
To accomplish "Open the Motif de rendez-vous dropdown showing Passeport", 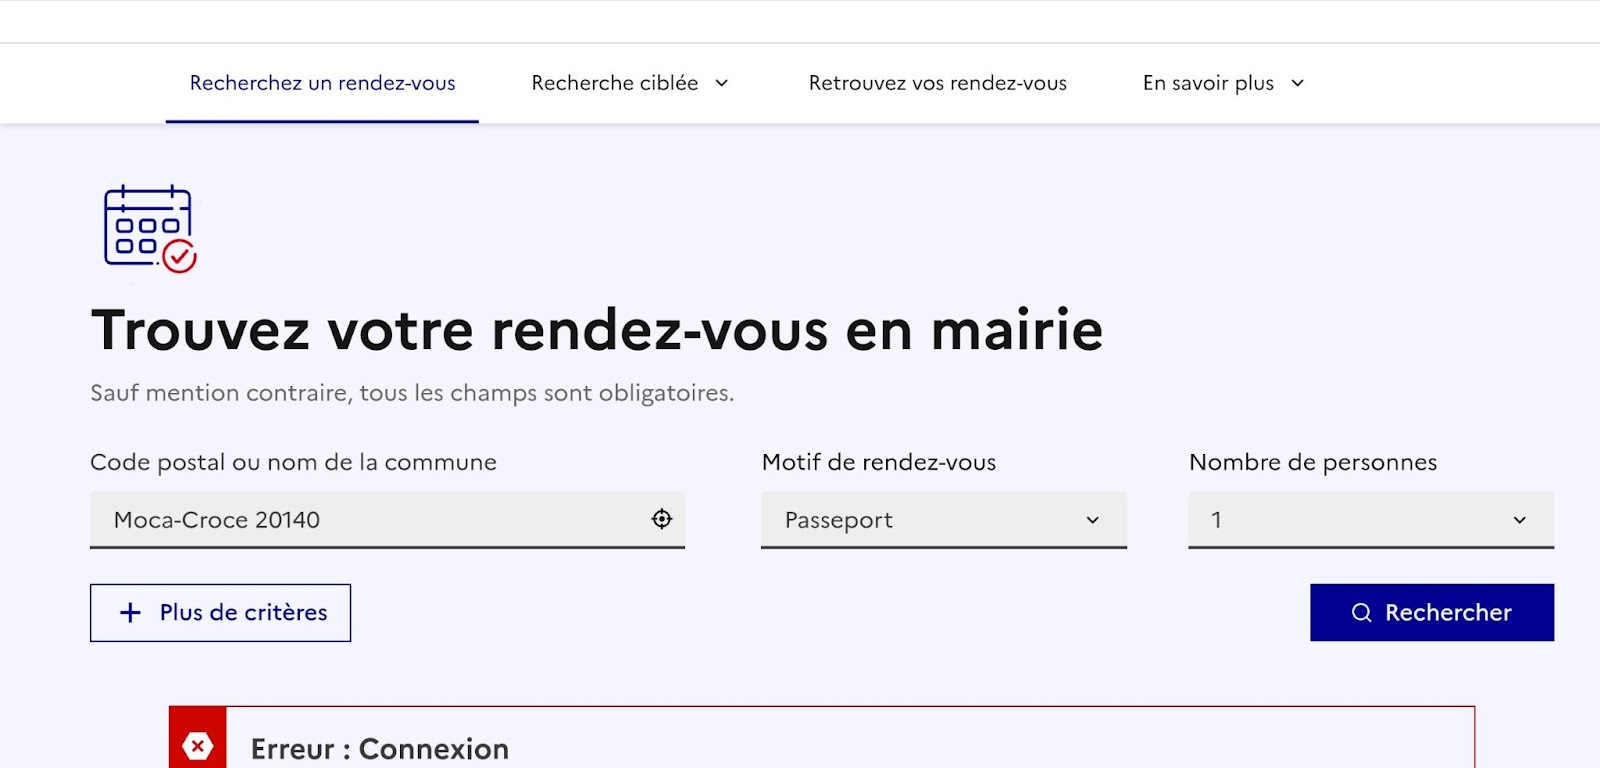I will [x=944, y=520].
